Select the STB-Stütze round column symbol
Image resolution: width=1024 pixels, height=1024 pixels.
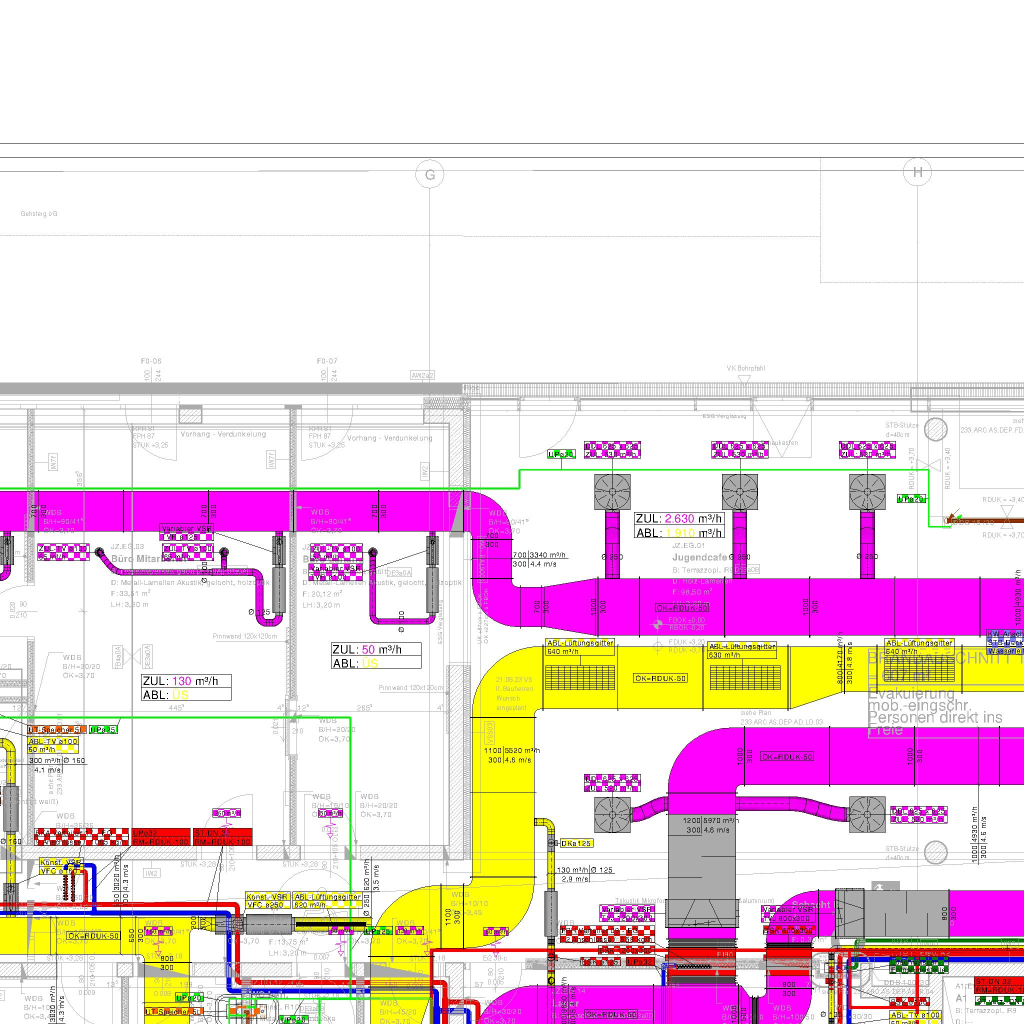(x=936, y=430)
